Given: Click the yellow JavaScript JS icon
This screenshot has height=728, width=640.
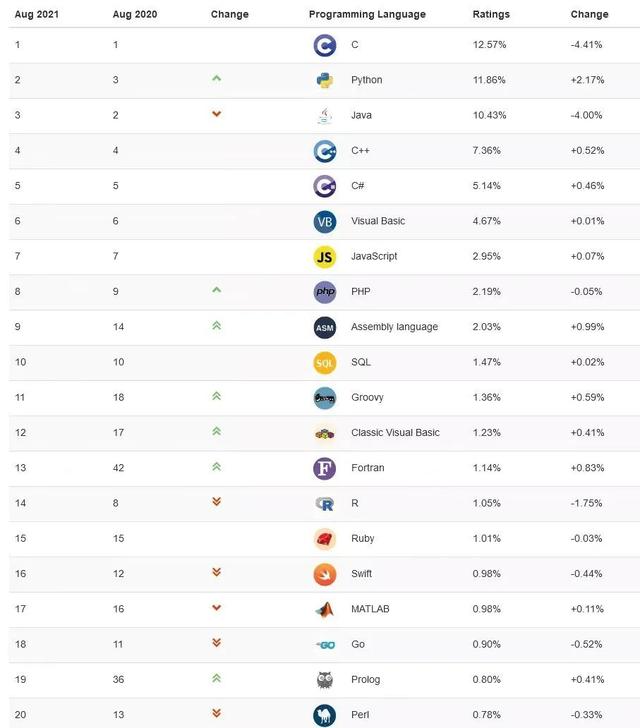Looking at the screenshot, I should pyautogui.click(x=325, y=257).
